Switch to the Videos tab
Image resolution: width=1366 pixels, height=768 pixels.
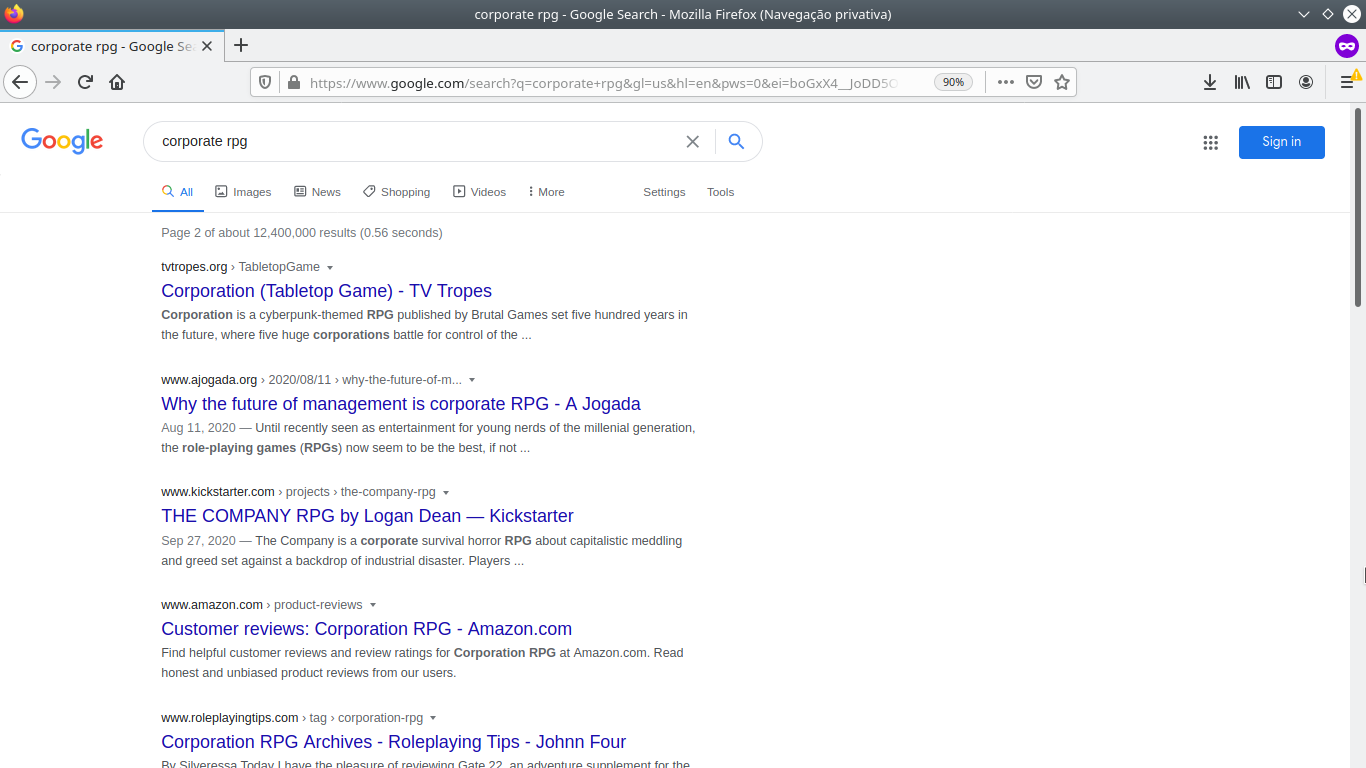click(x=480, y=192)
